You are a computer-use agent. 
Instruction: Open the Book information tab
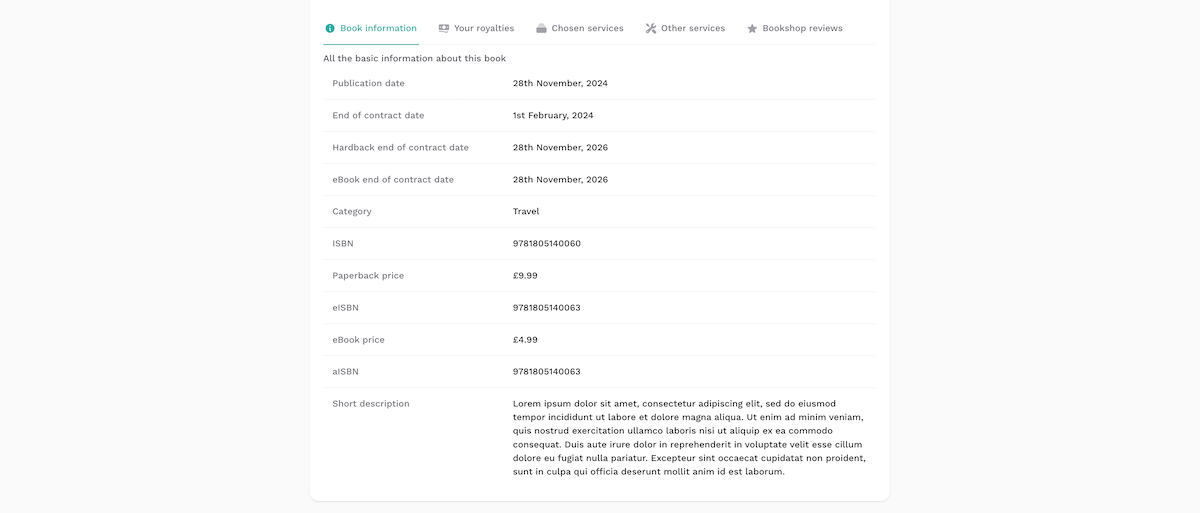[378, 28]
